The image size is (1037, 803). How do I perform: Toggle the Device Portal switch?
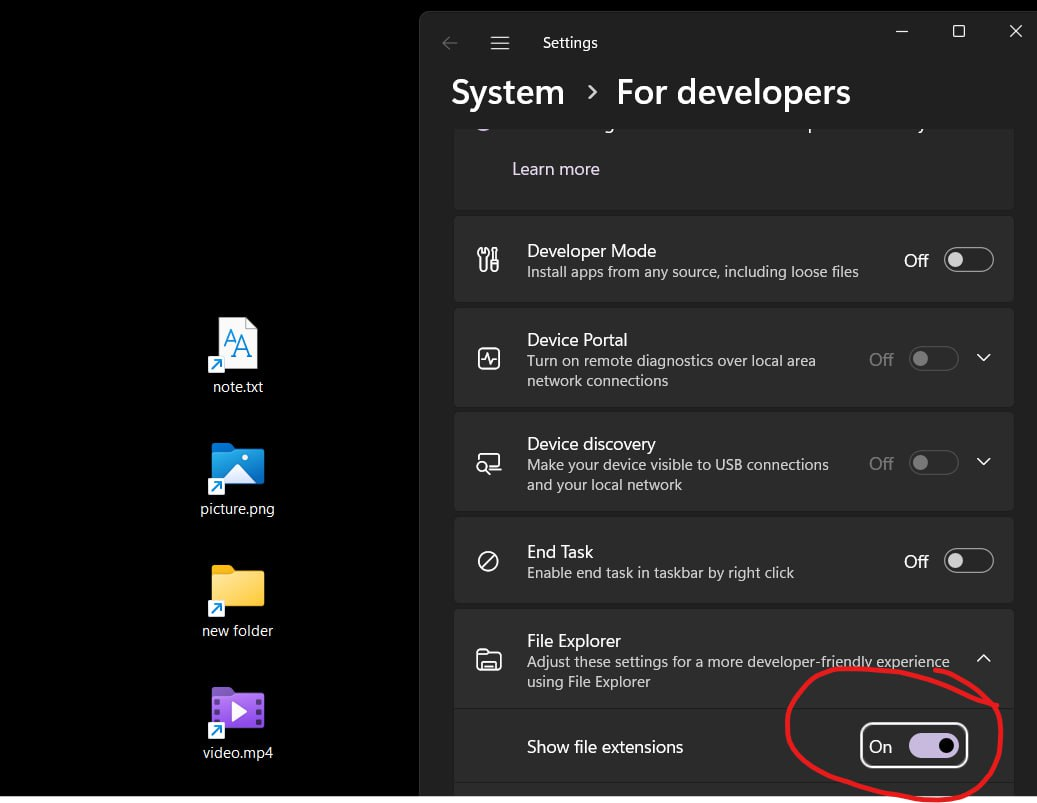click(933, 359)
